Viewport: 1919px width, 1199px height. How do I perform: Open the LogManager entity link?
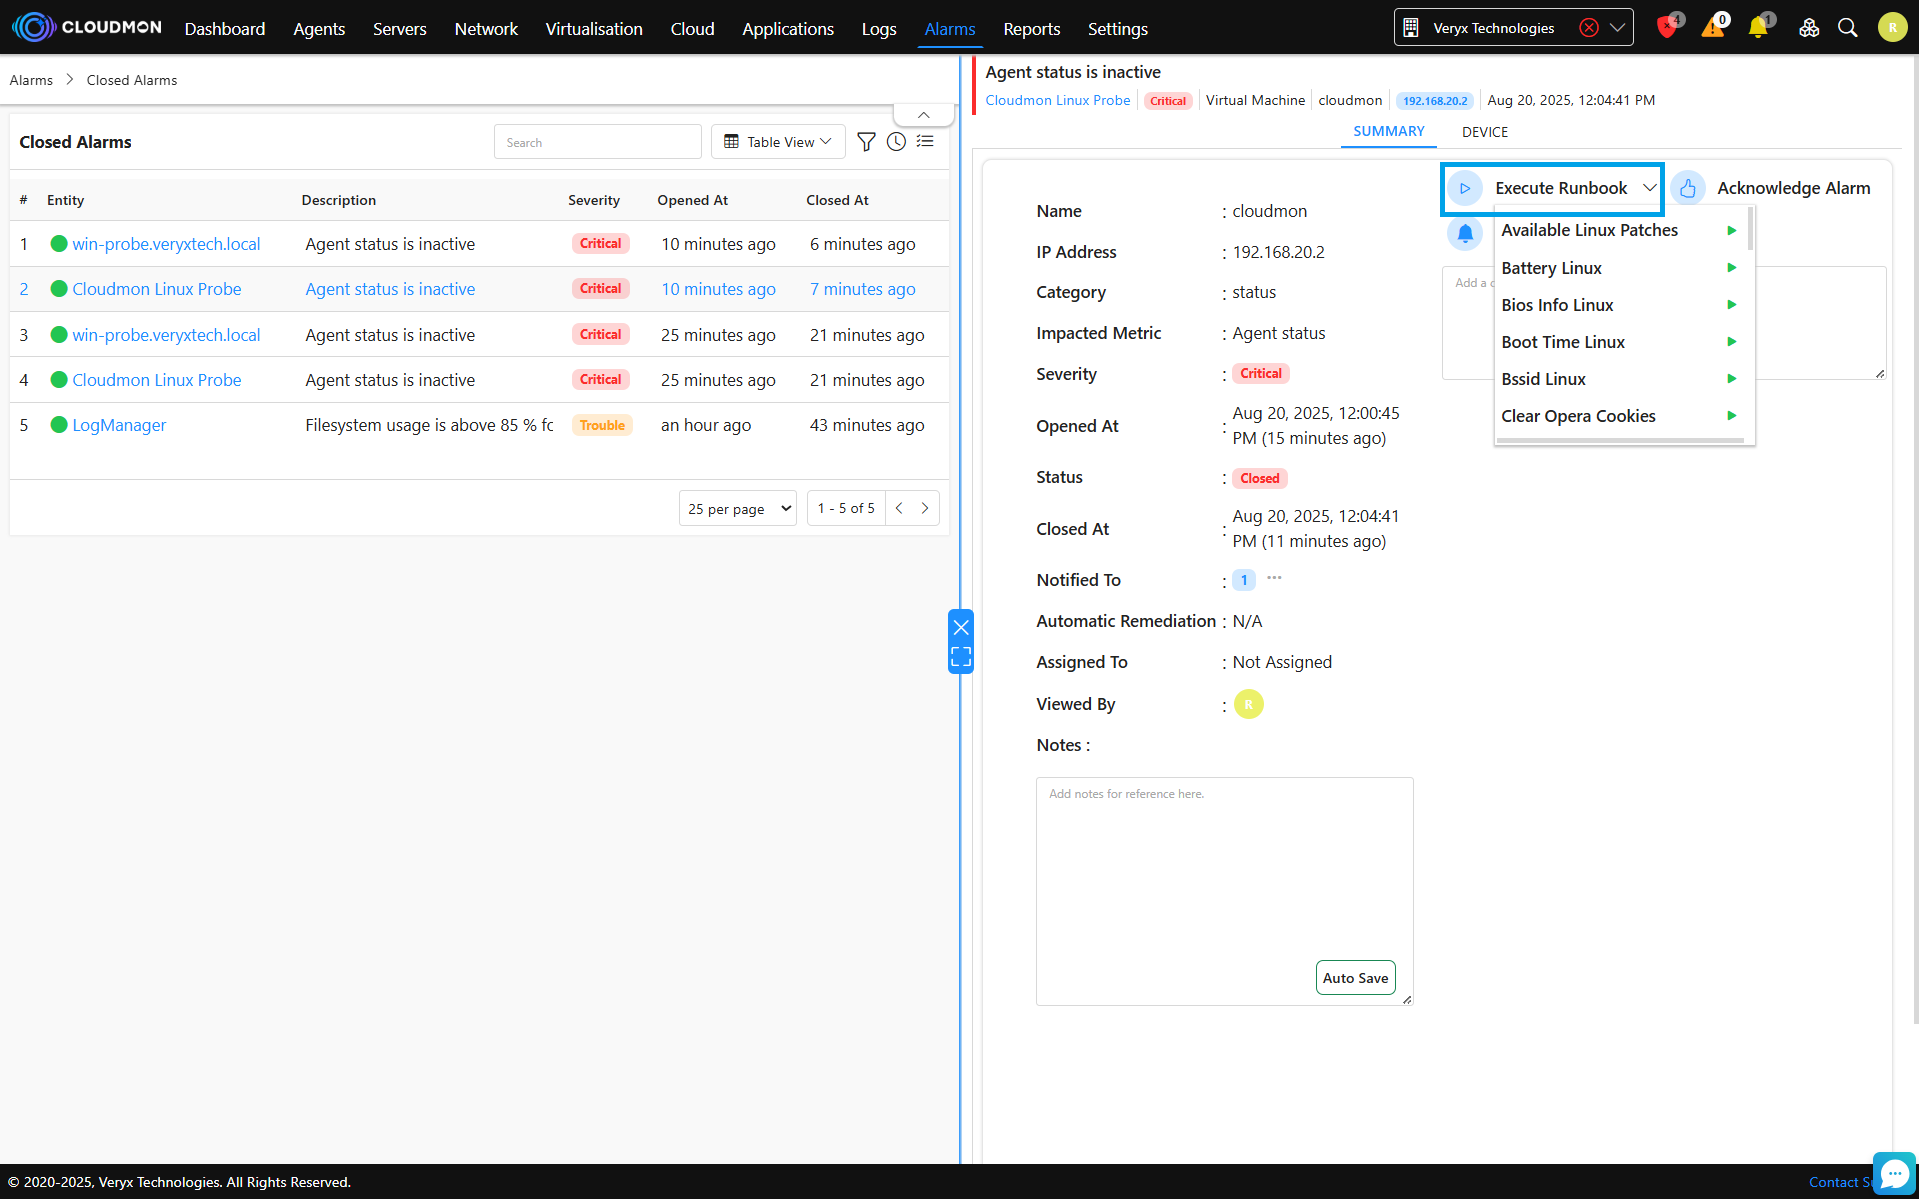click(x=119, y=425)
